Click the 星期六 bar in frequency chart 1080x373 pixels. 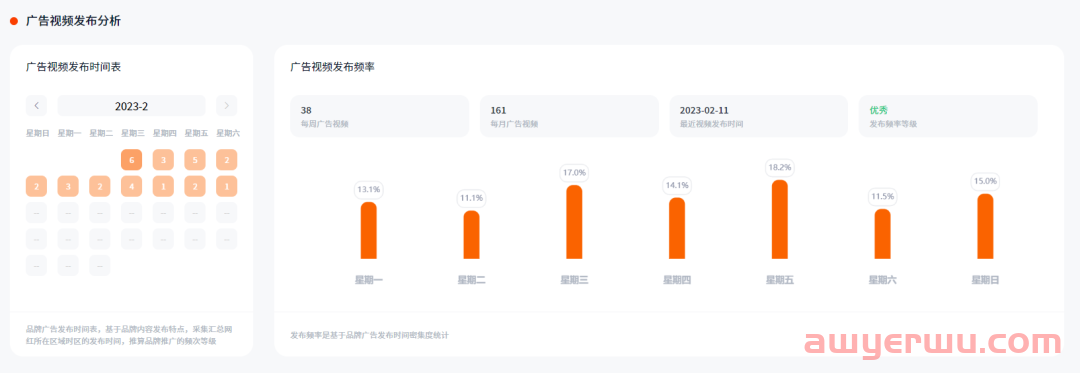click(882, 234)
